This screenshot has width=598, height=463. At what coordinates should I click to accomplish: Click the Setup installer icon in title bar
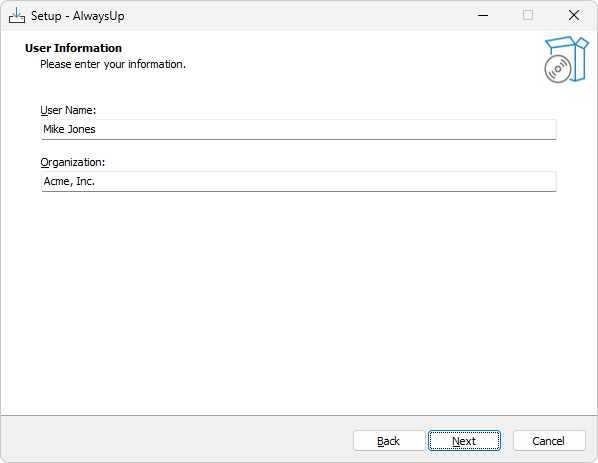pyautogui.click(x=17, y=16)
